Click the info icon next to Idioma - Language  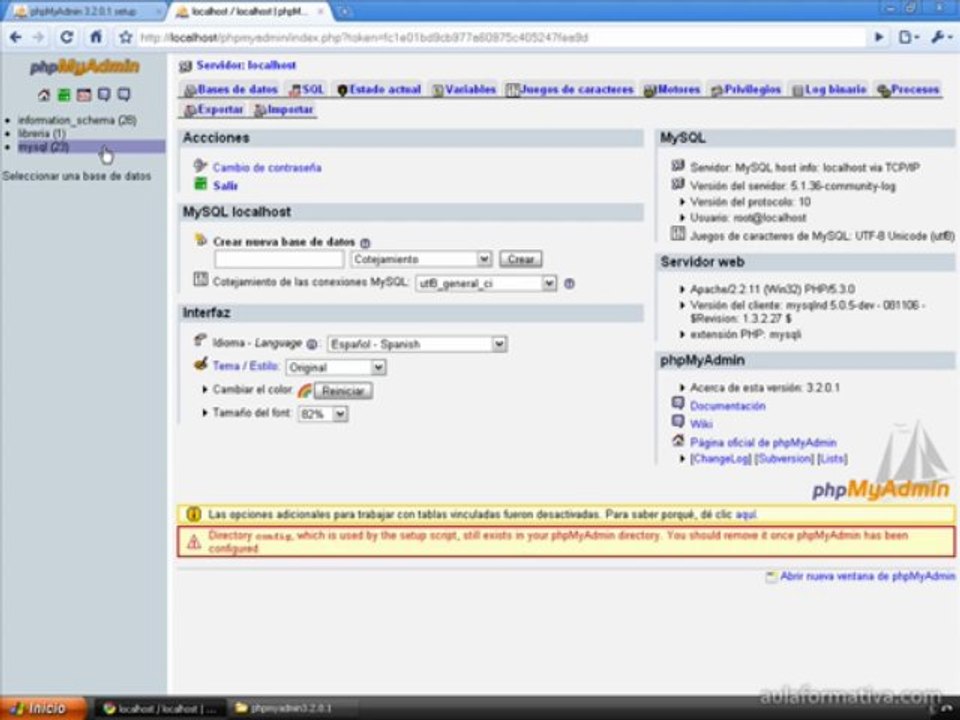click(x=312, y=345)
